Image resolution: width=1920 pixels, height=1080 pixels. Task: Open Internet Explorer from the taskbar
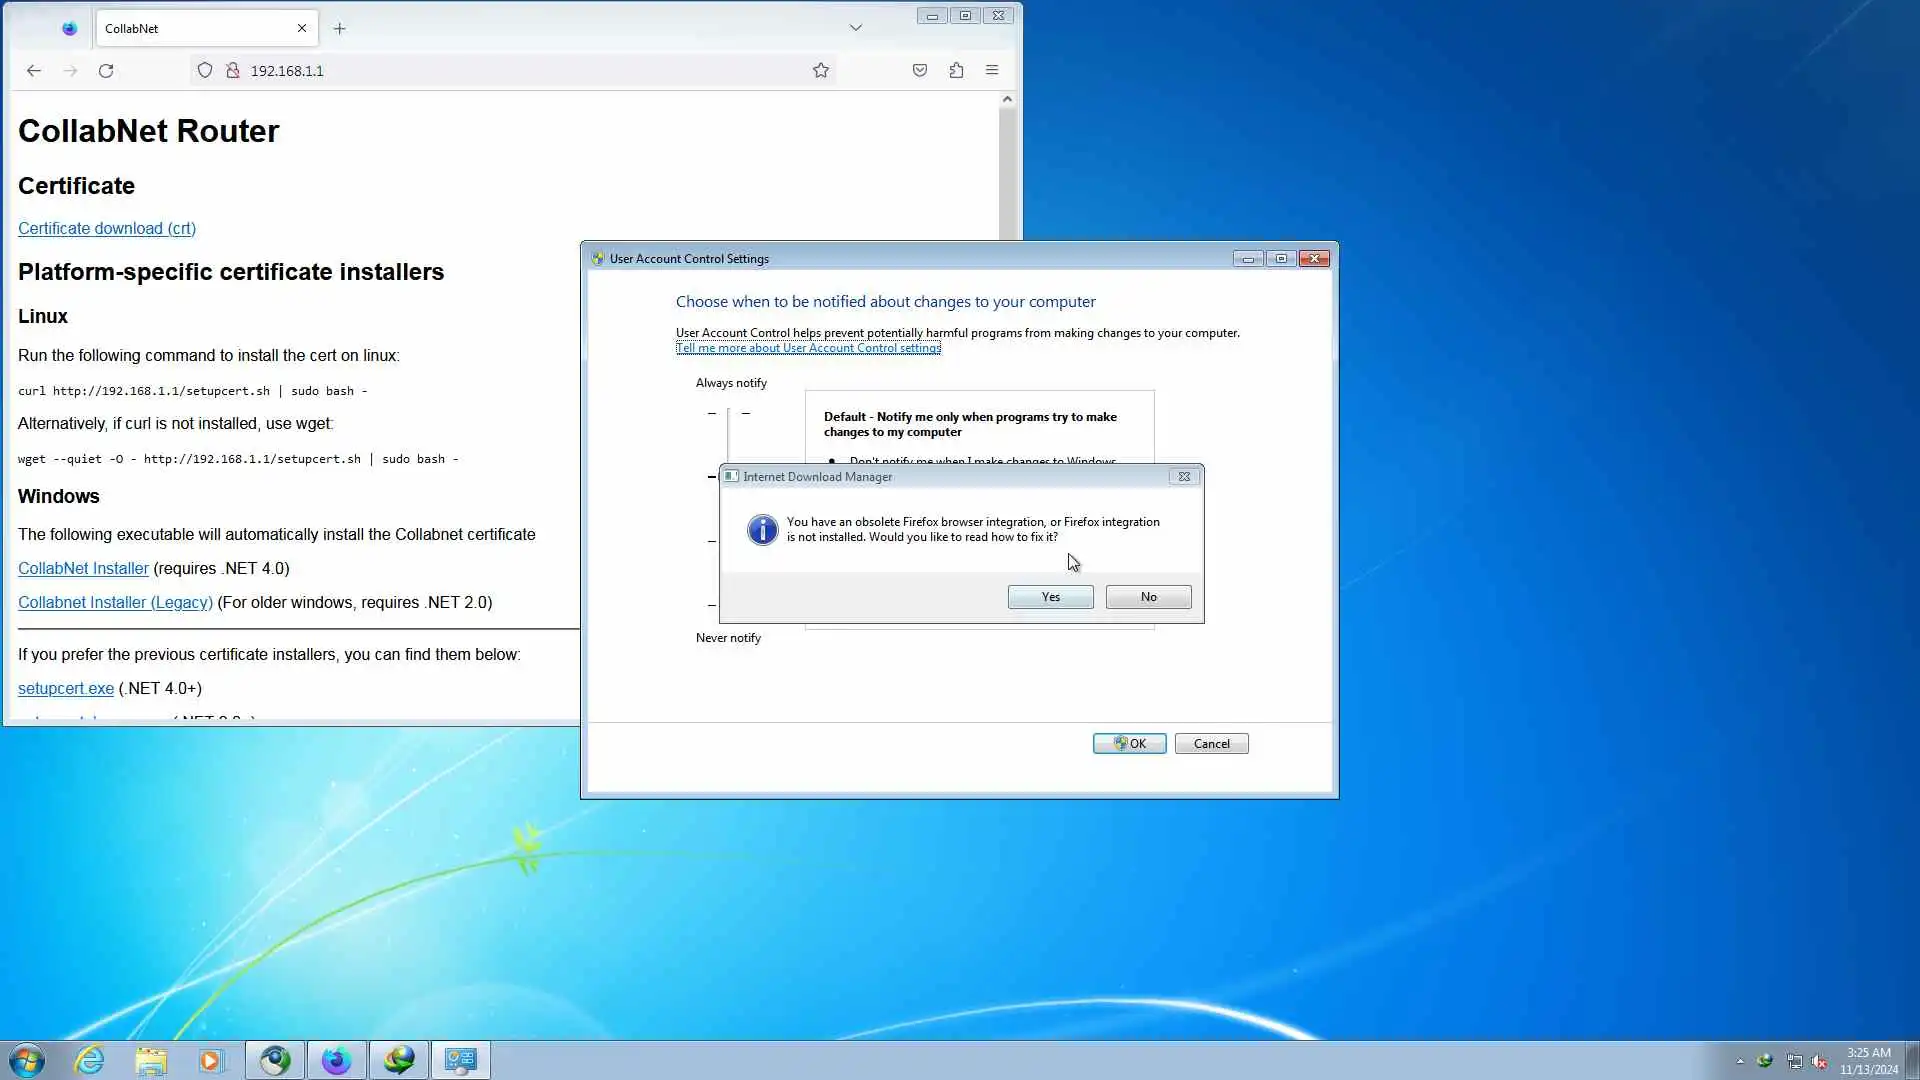[90, 1060]
